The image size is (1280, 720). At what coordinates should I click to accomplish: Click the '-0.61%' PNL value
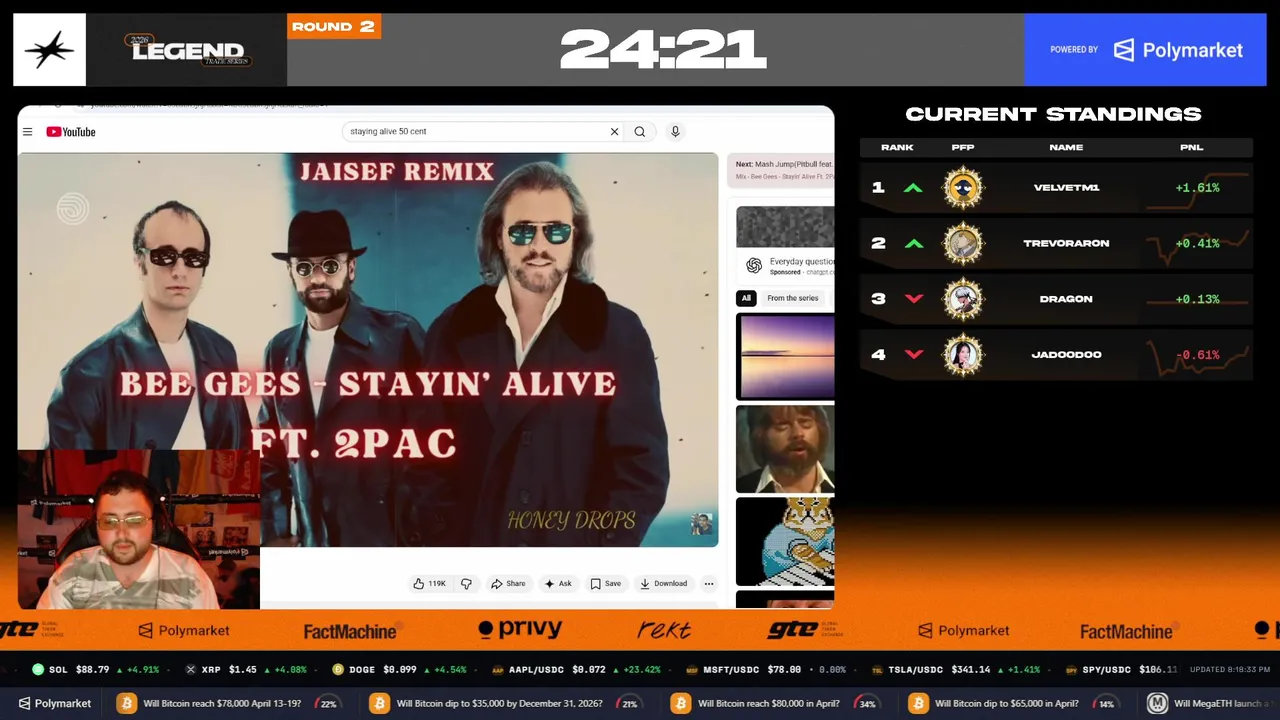1197,355
